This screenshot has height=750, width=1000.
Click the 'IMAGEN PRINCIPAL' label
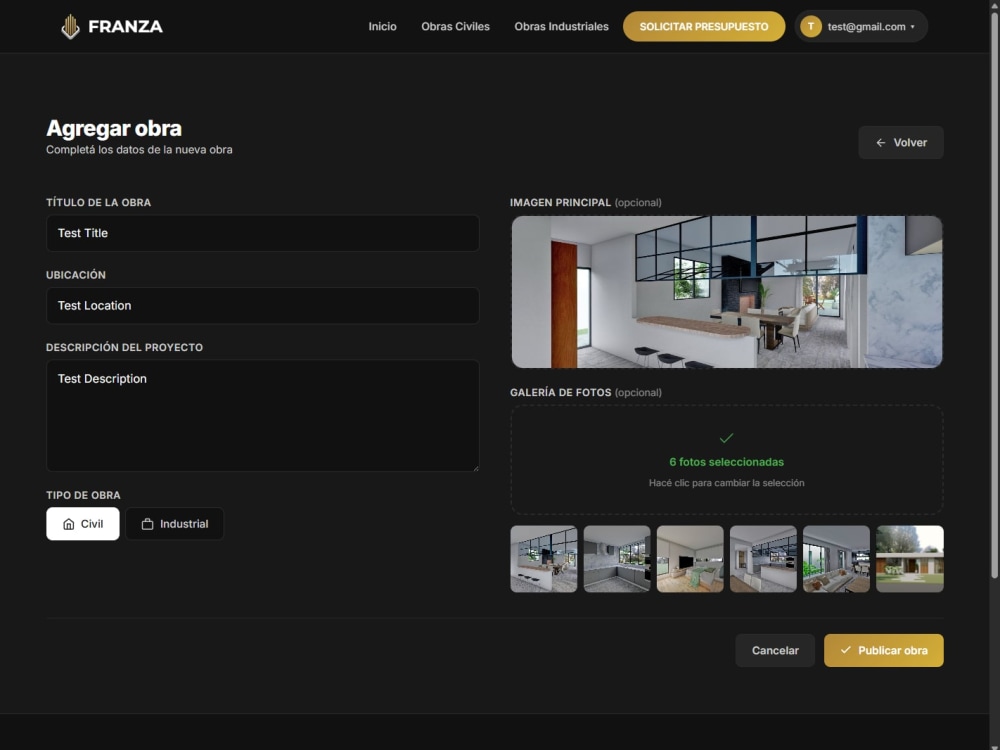click(x=561, y=202)
